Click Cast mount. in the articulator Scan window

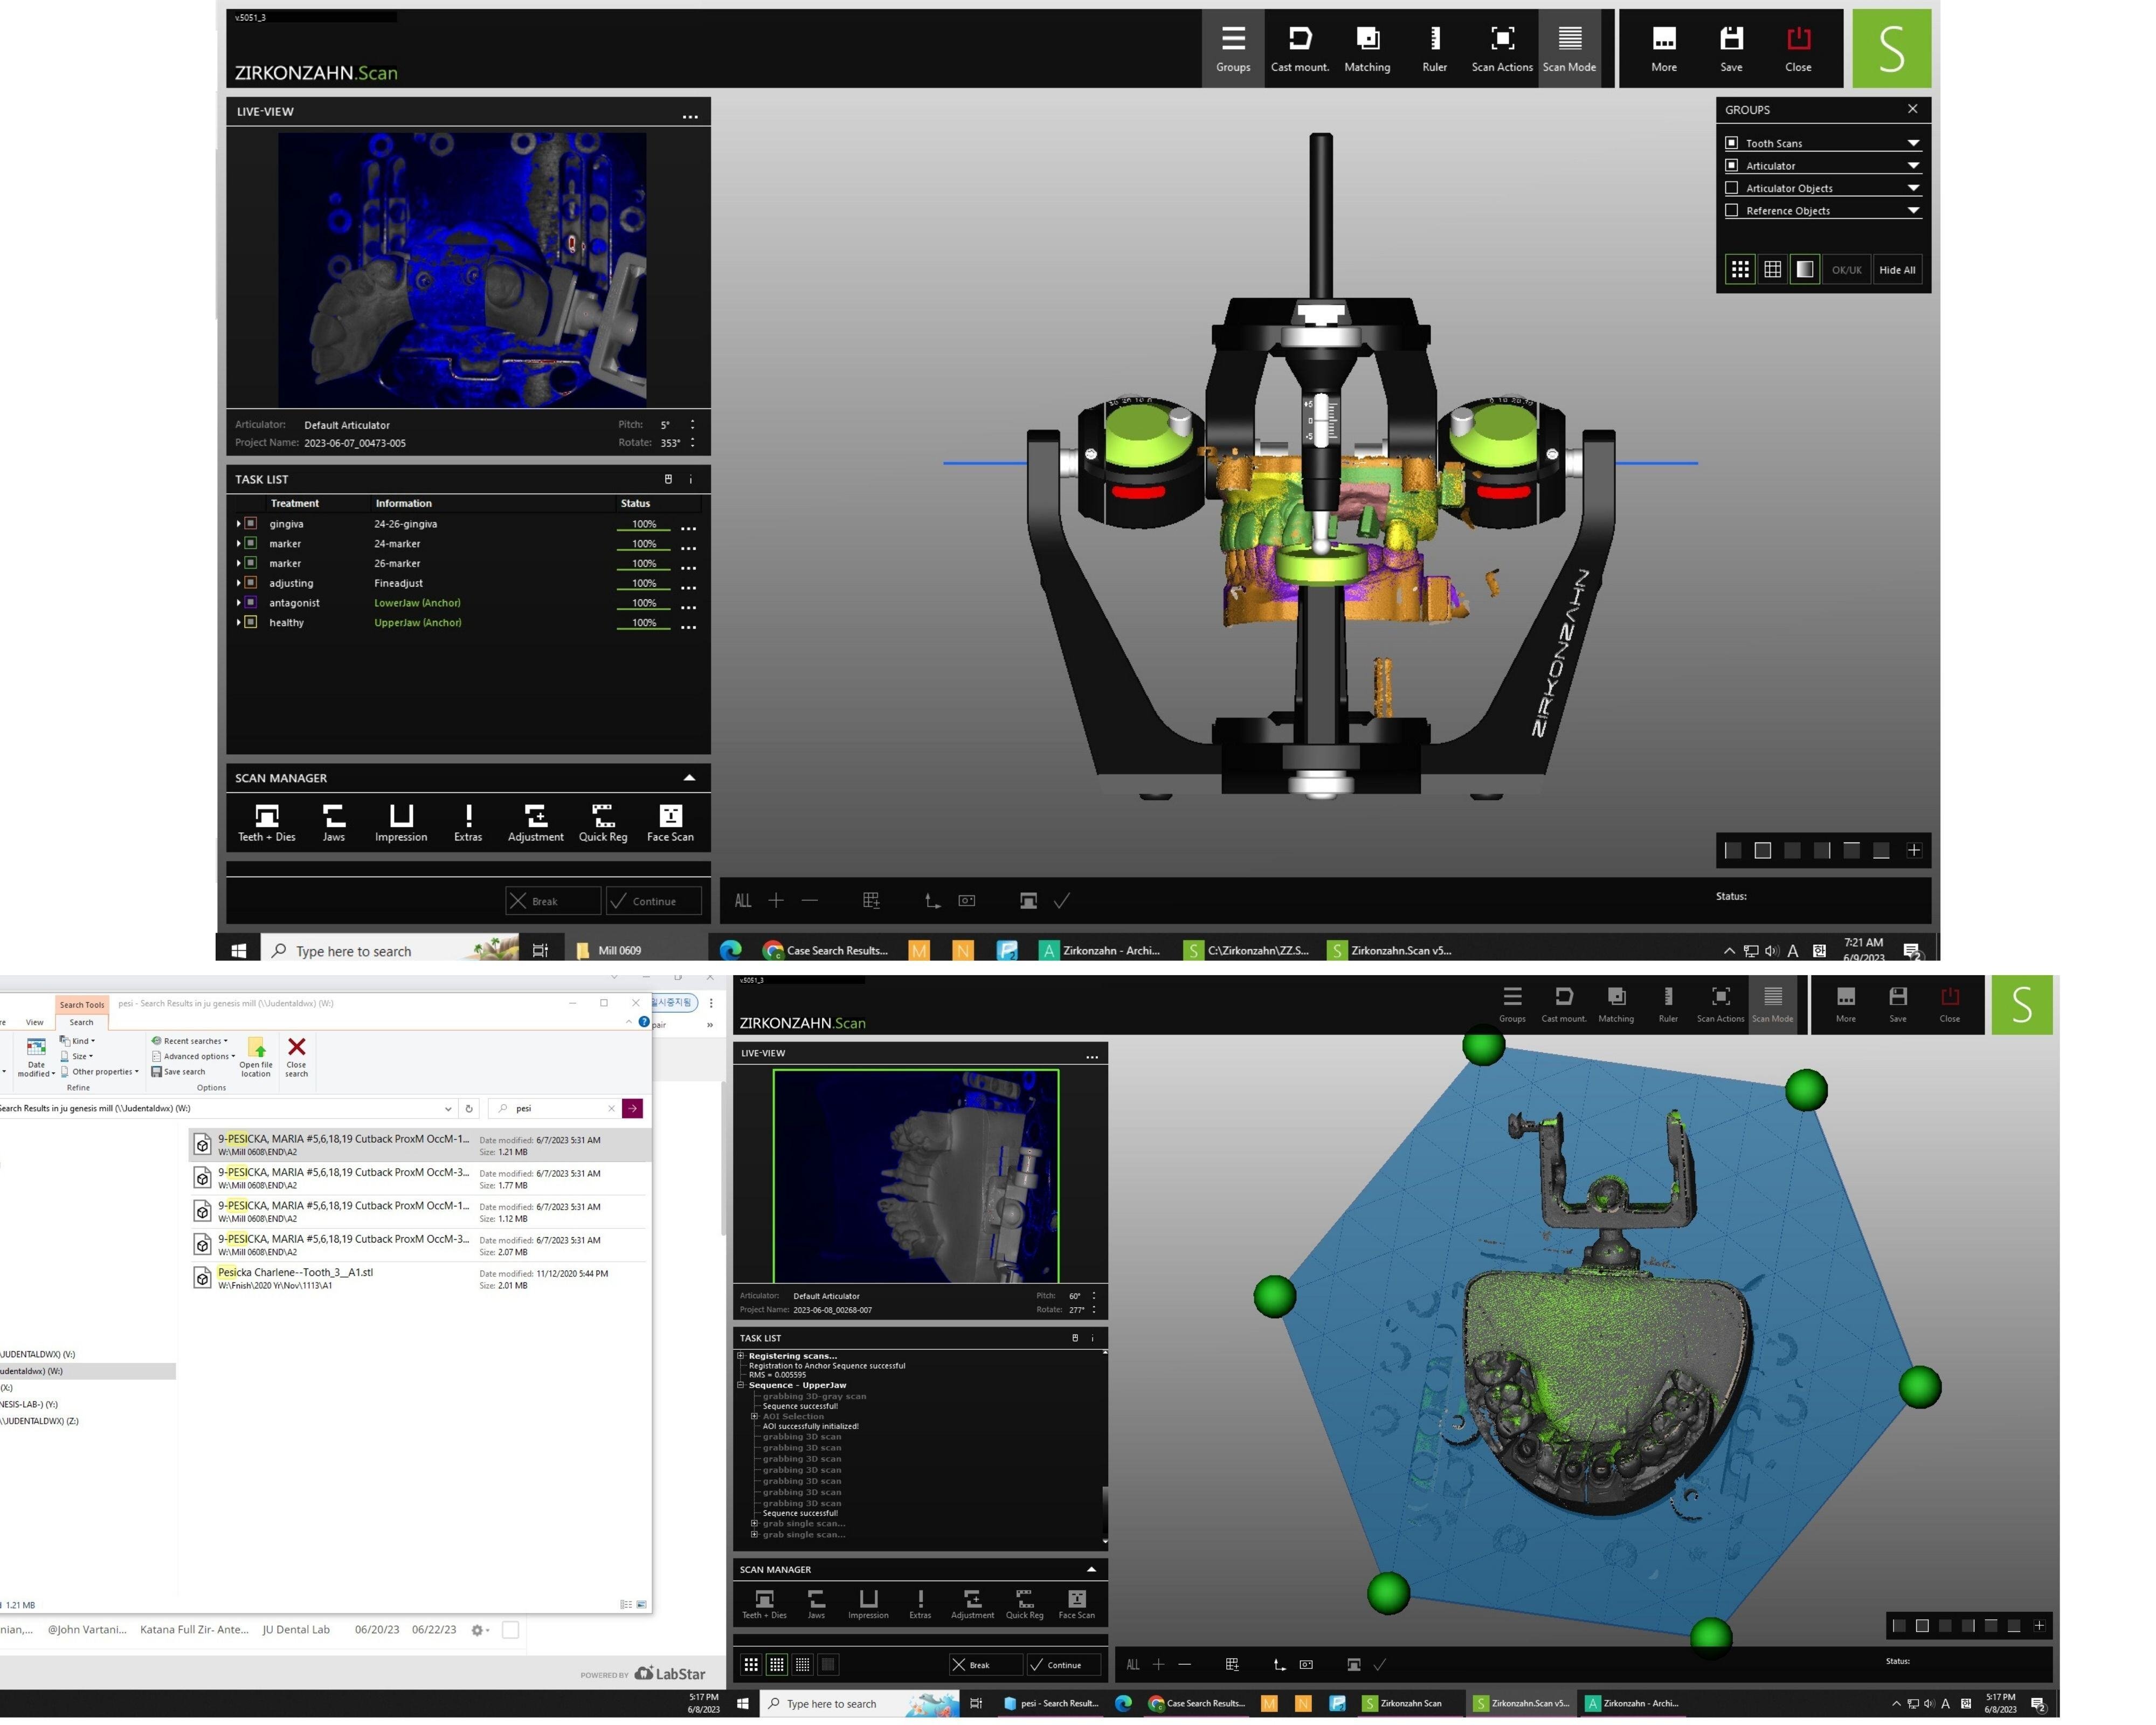pos(1300,48)
